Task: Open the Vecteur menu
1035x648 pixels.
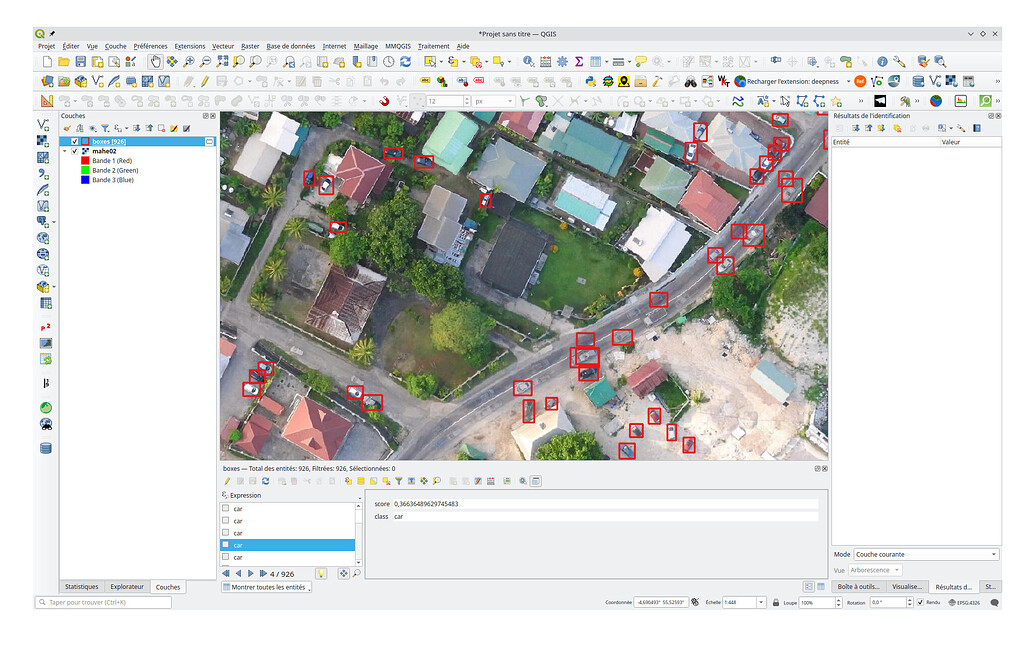Action: pyautogui.click(x=222, y=46)
